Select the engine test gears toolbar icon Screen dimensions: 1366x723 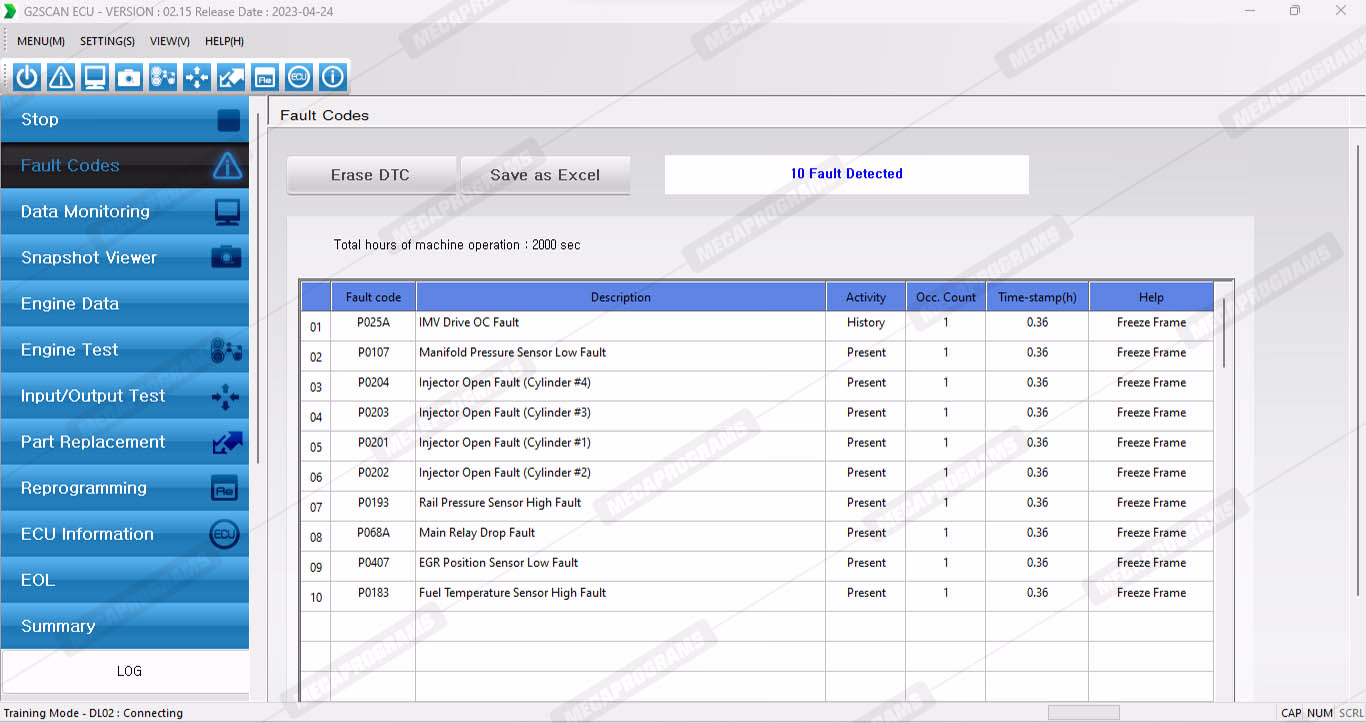pyautogui.click(x=163, y=77)
